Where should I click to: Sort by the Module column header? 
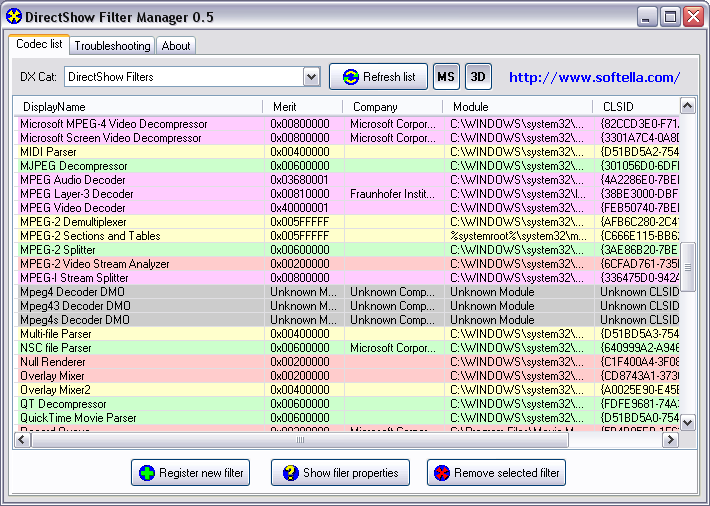(x=518, y=107)
